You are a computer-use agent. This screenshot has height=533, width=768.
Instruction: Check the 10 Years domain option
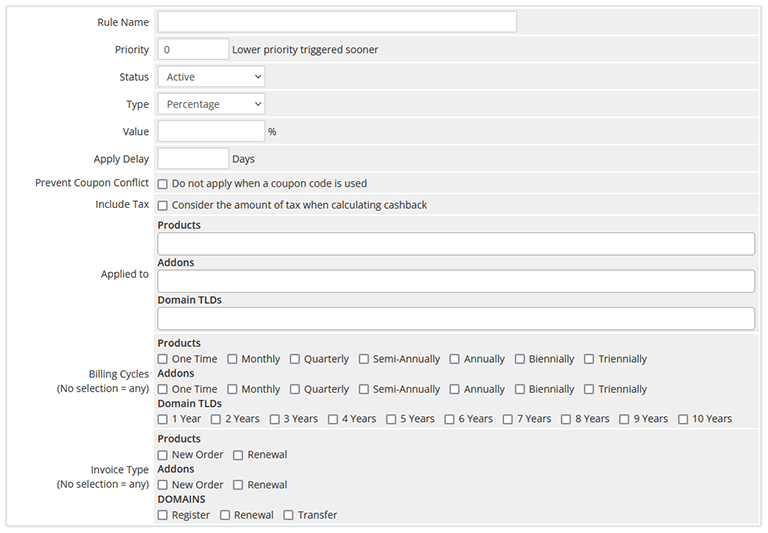coord(684,419)
